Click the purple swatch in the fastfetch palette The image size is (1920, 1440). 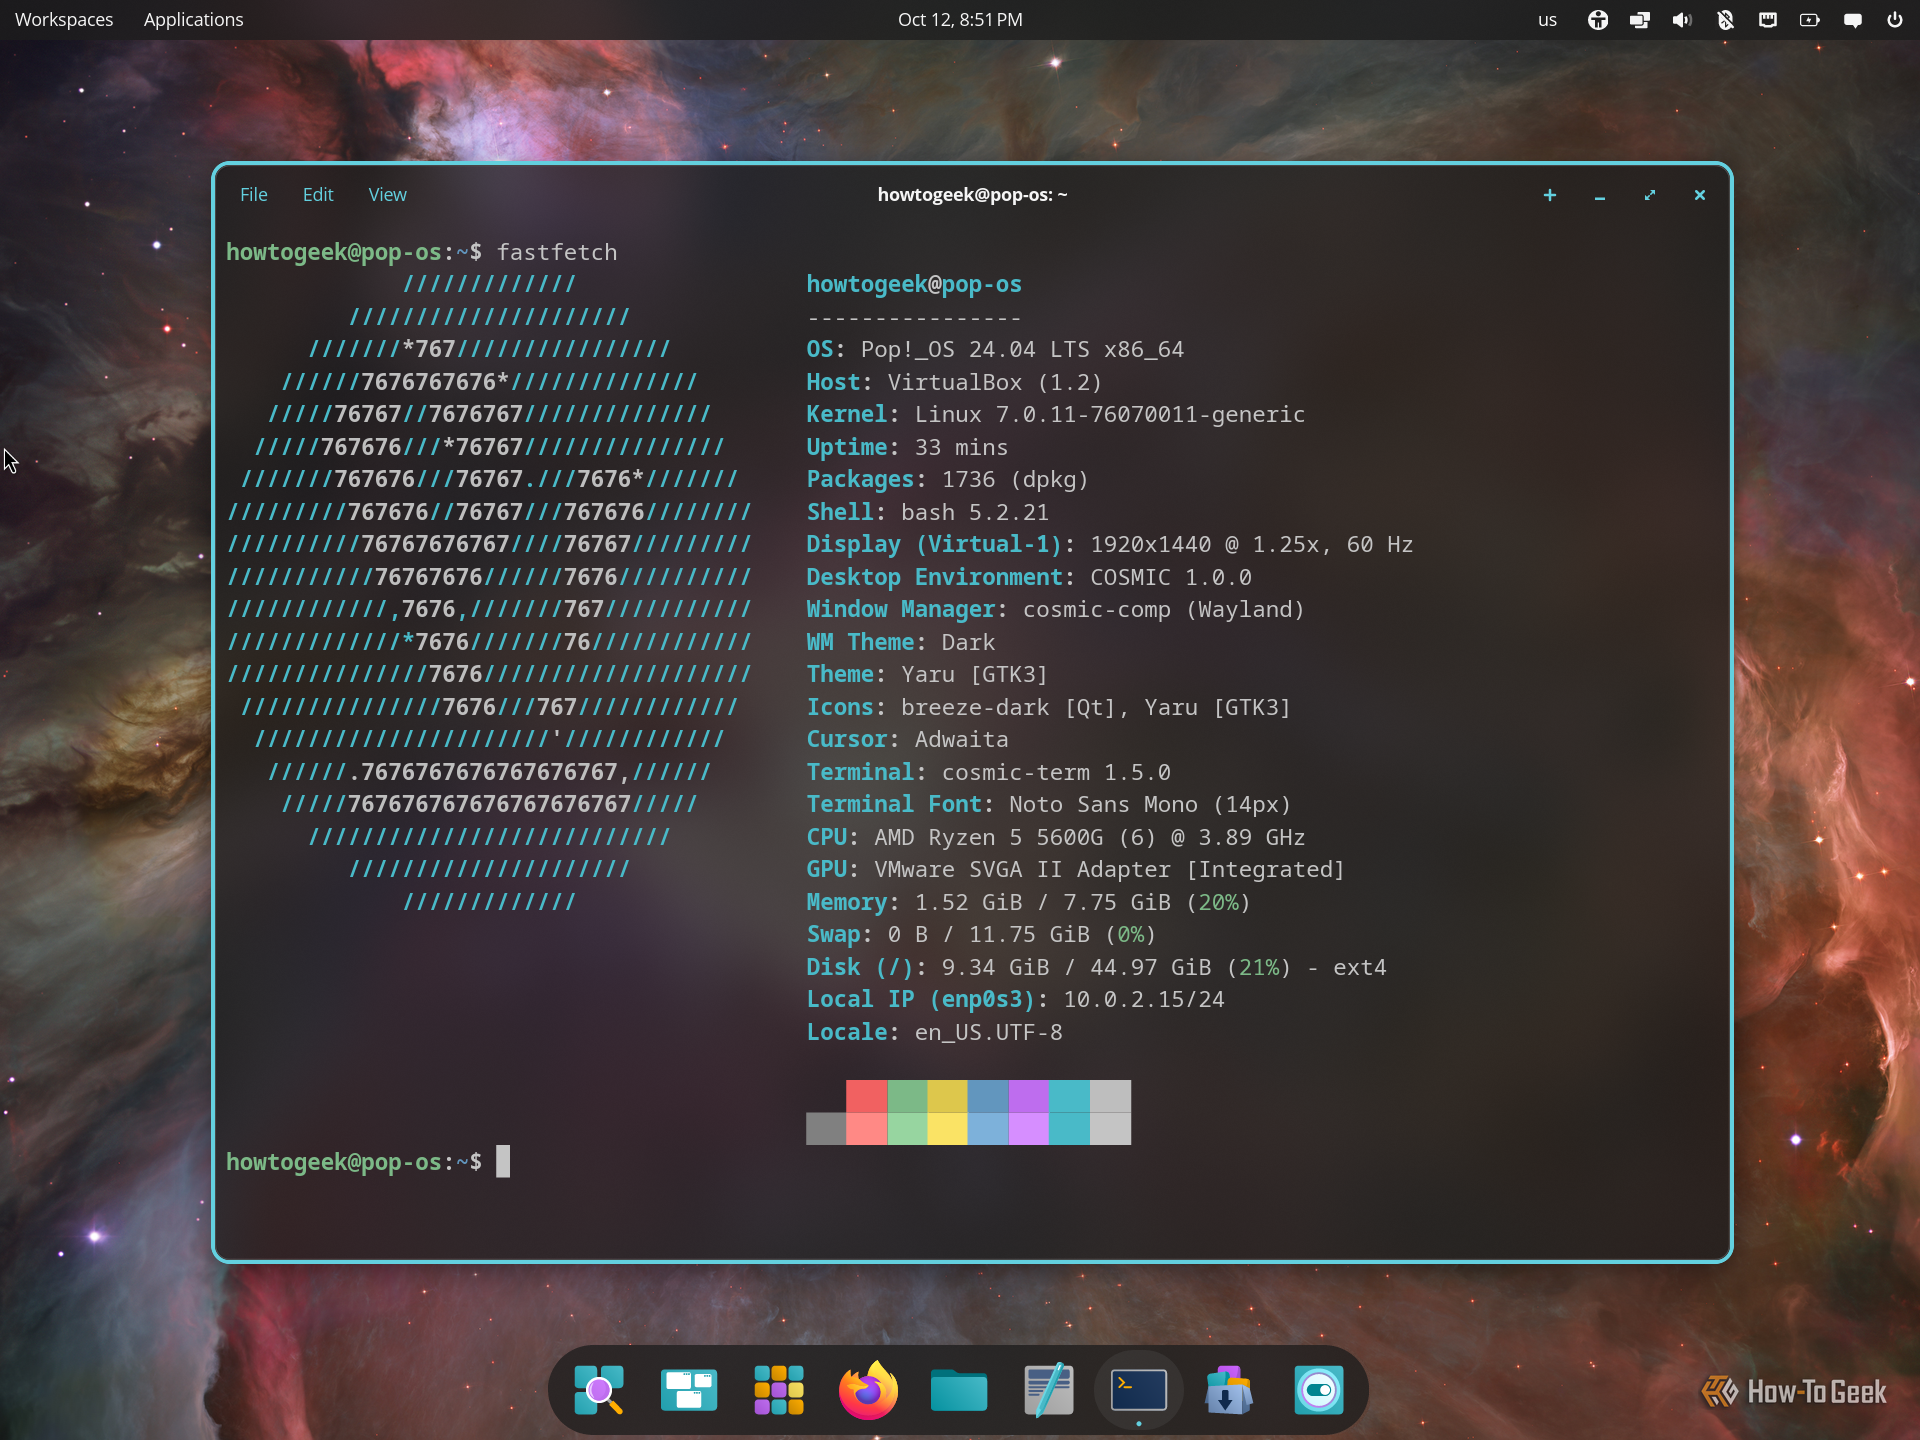[x=1029, y=1096]
